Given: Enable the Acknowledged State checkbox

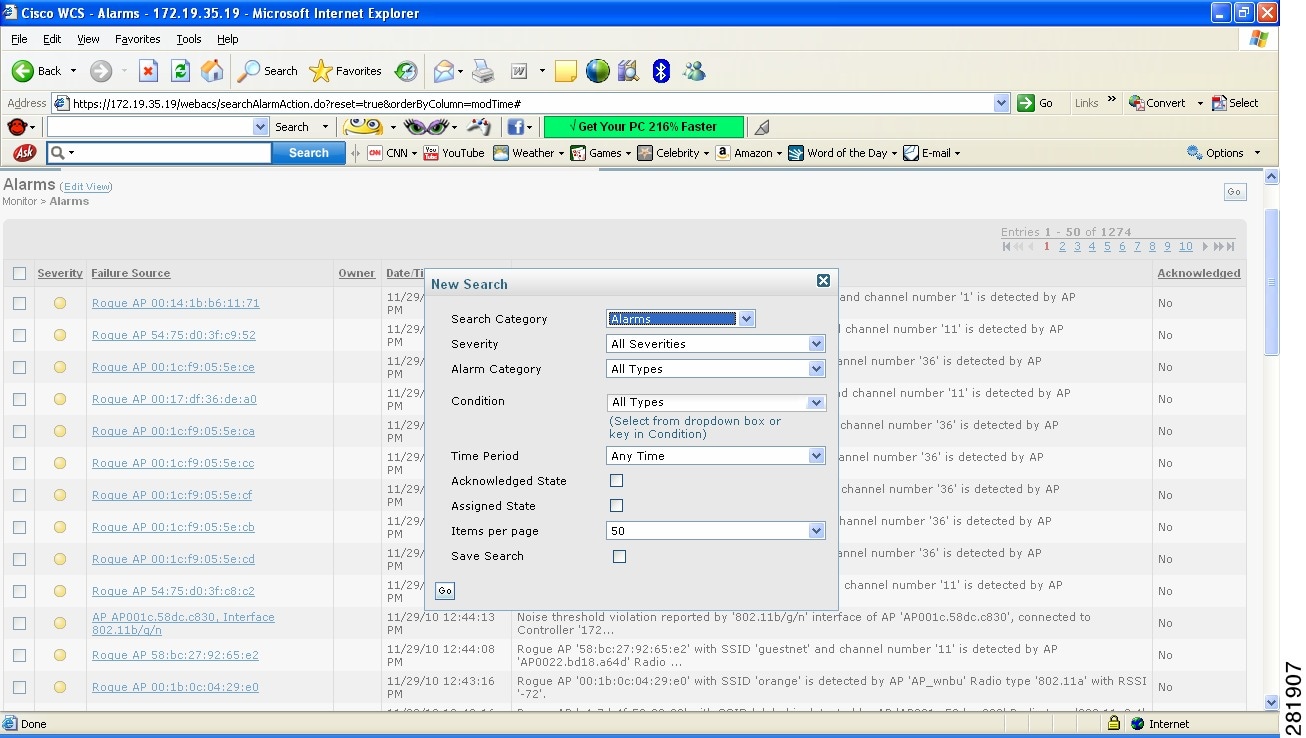Looking at the screenshot, I should [x=617, y=481].
